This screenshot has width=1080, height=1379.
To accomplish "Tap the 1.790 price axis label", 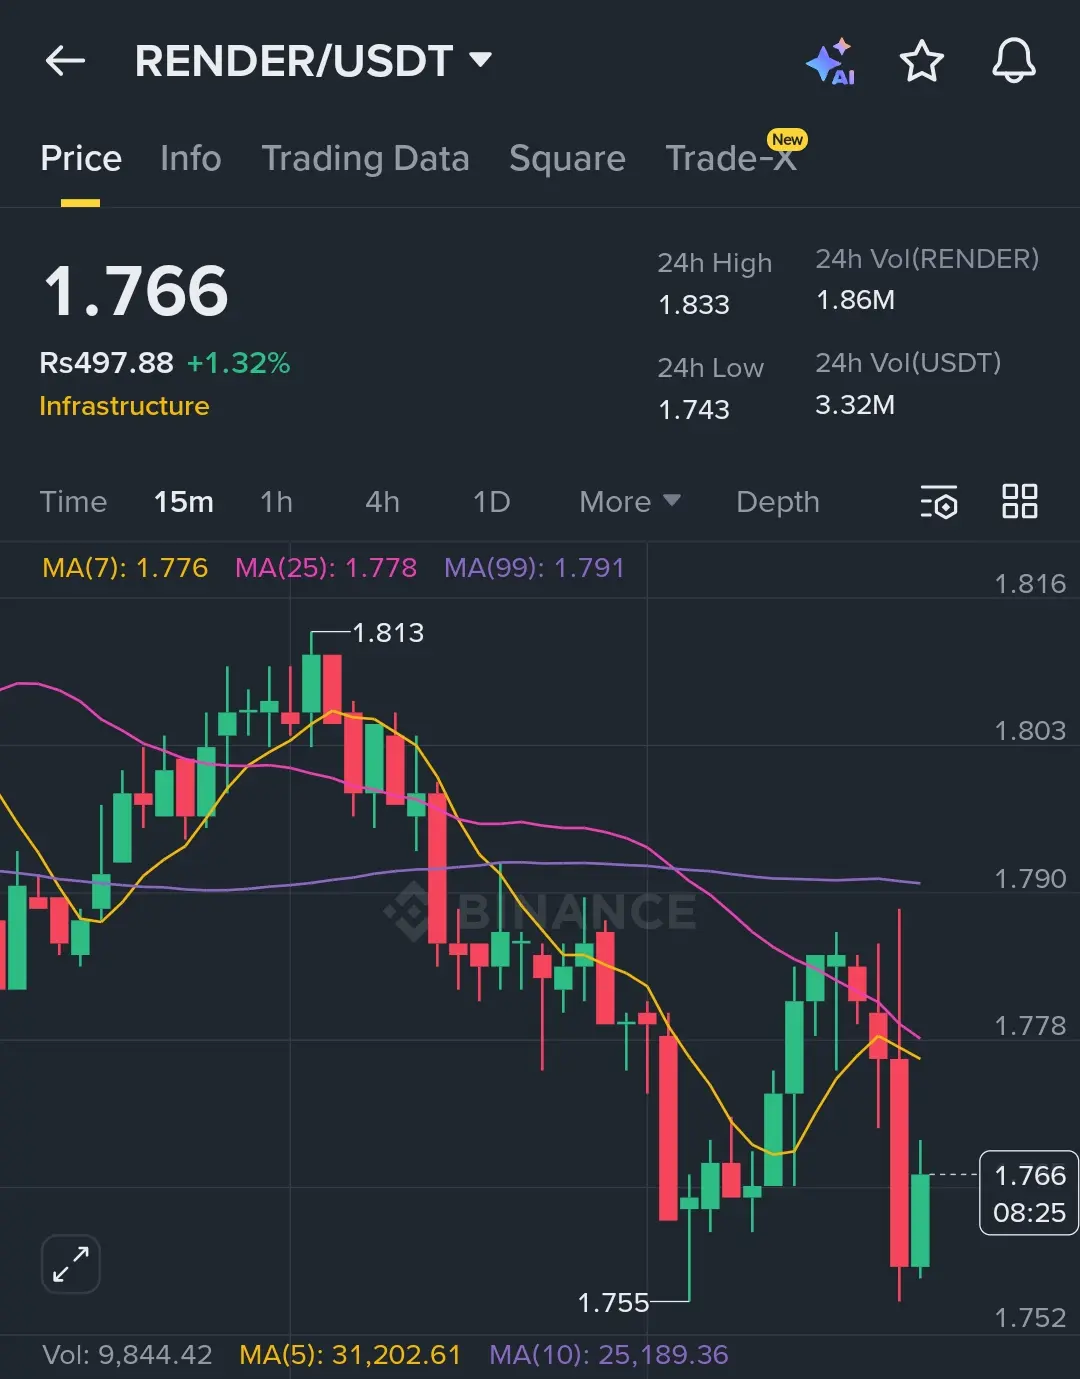I will click(1030, 879).
